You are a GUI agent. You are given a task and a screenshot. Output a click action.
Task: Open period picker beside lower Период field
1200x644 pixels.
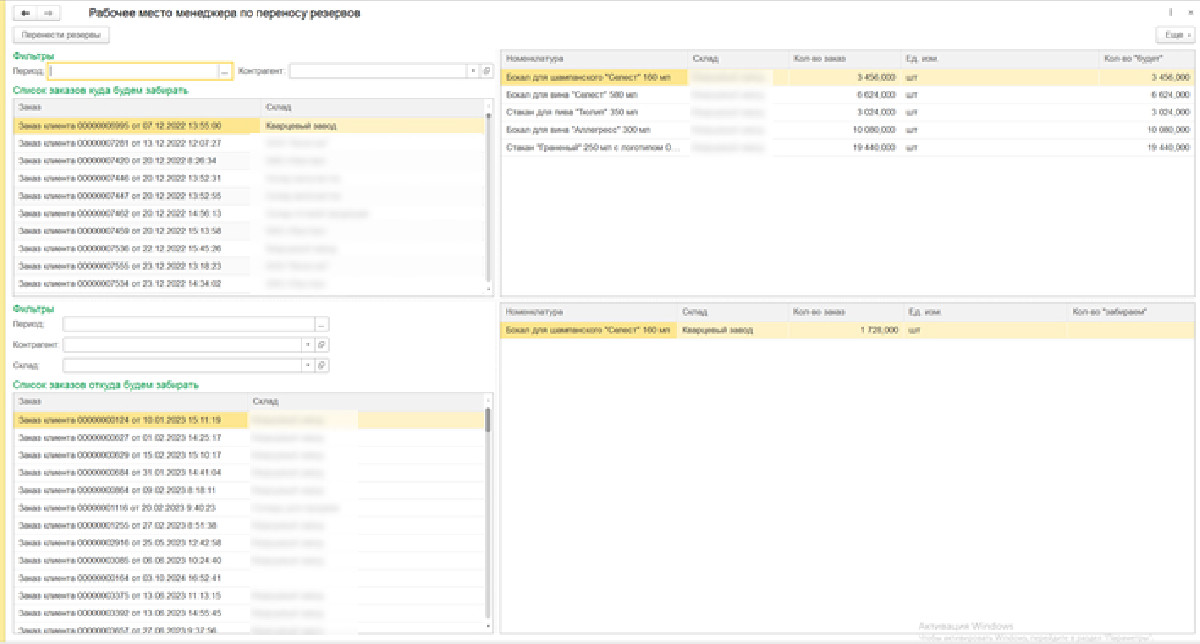322,325
